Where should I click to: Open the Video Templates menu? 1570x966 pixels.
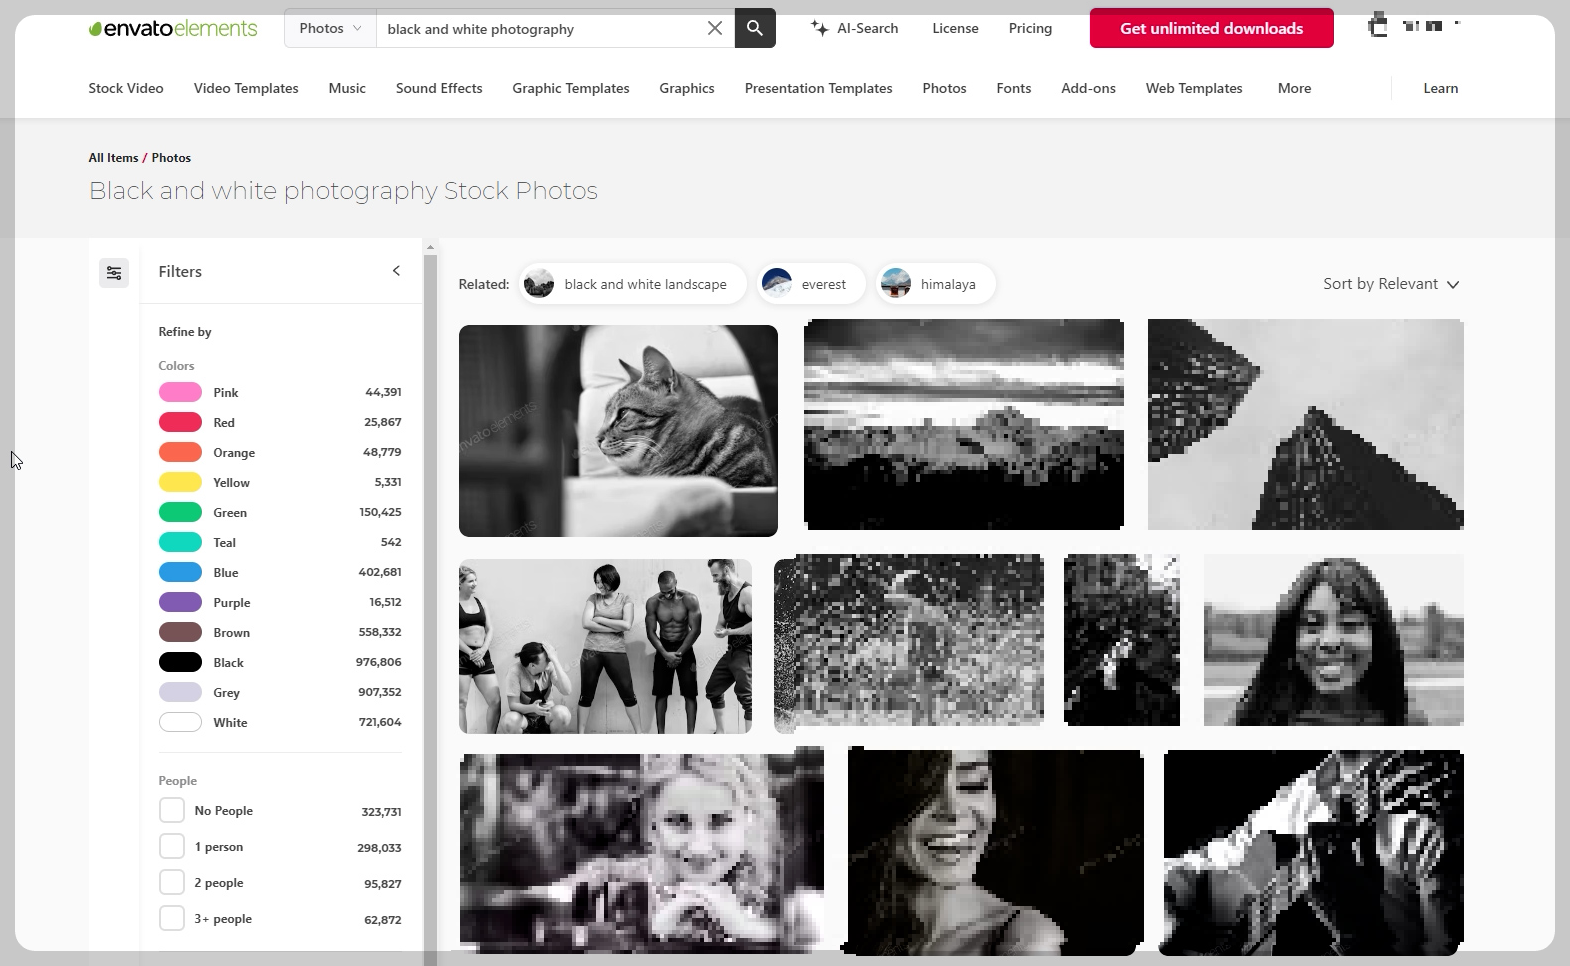pyautogui.click(x=246, y=88)
